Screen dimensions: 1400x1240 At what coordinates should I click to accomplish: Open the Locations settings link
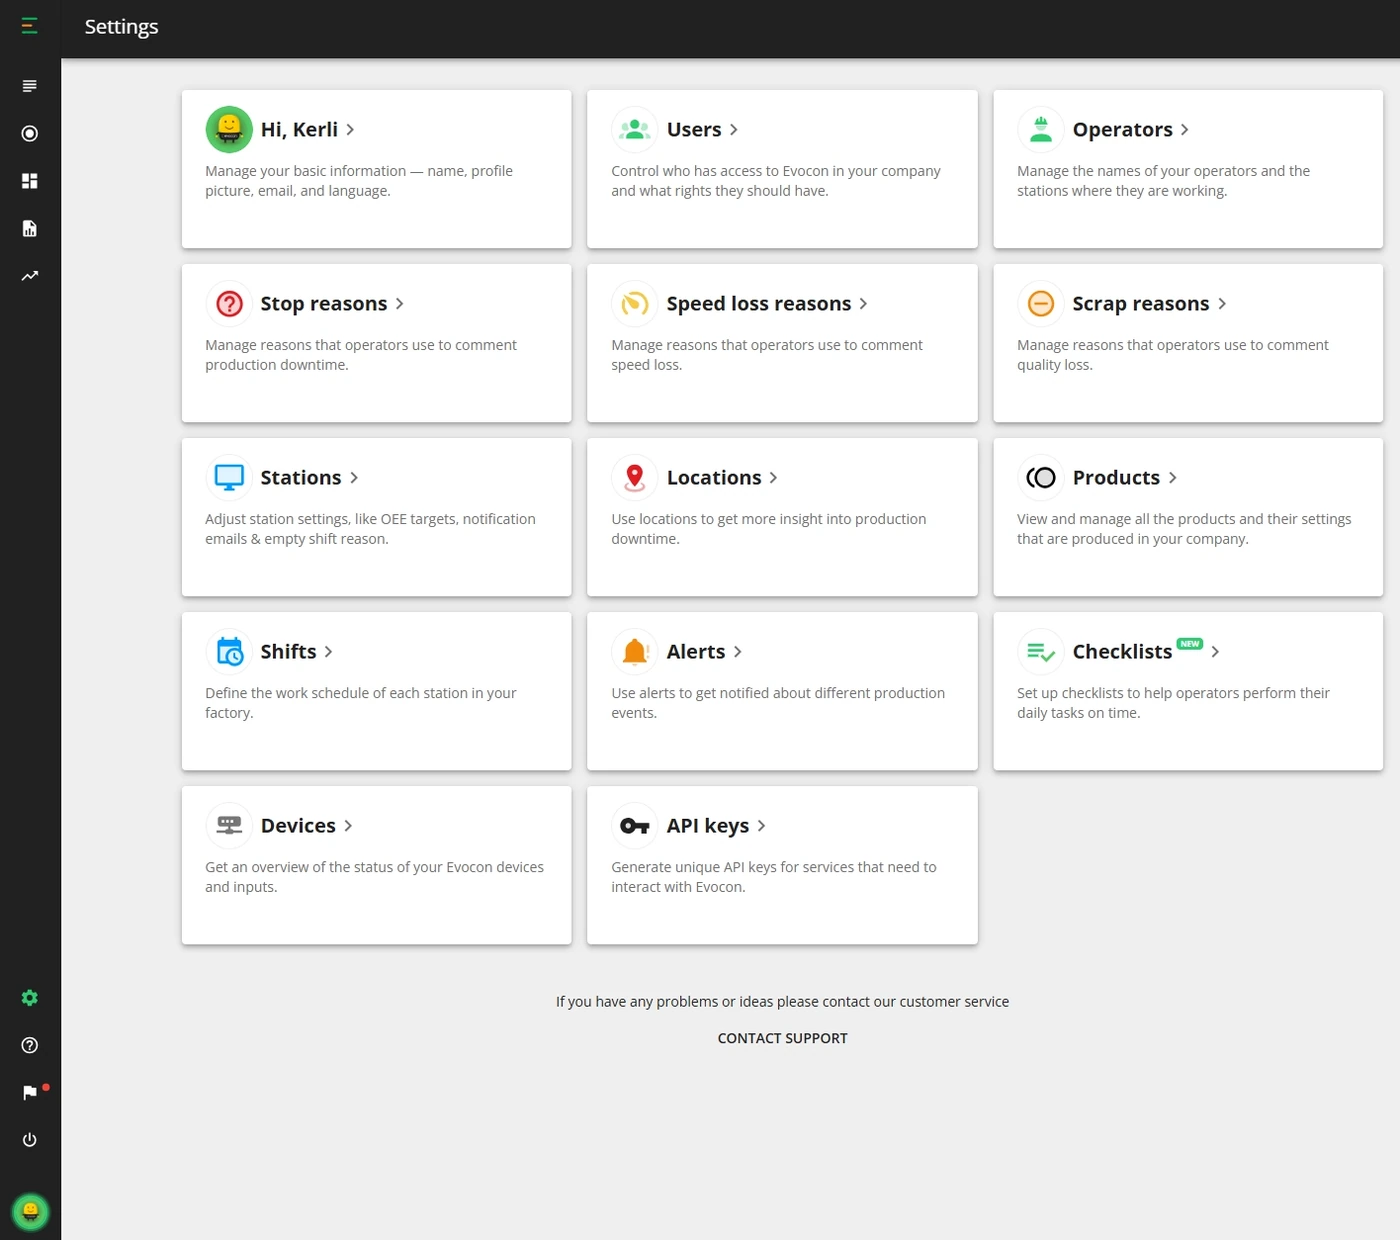(714, 478)
